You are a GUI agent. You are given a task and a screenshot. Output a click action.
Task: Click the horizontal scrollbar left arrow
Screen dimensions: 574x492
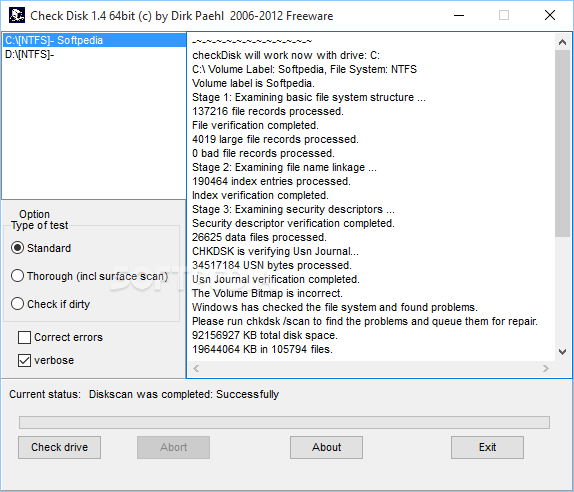(x=196, y=368)
